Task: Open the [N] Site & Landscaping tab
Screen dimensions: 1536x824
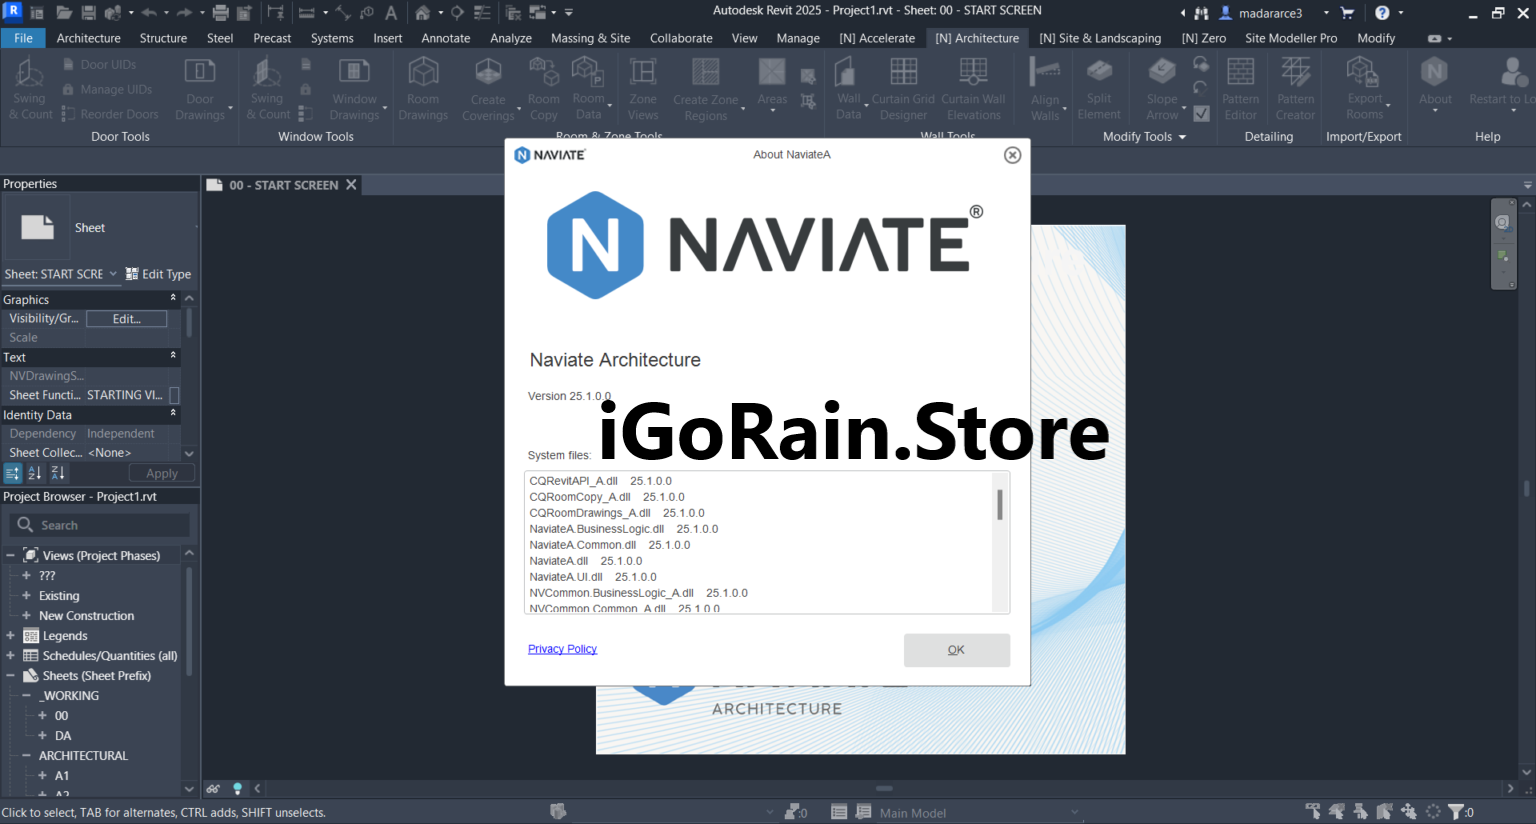Action: [x=1100, y=38]
